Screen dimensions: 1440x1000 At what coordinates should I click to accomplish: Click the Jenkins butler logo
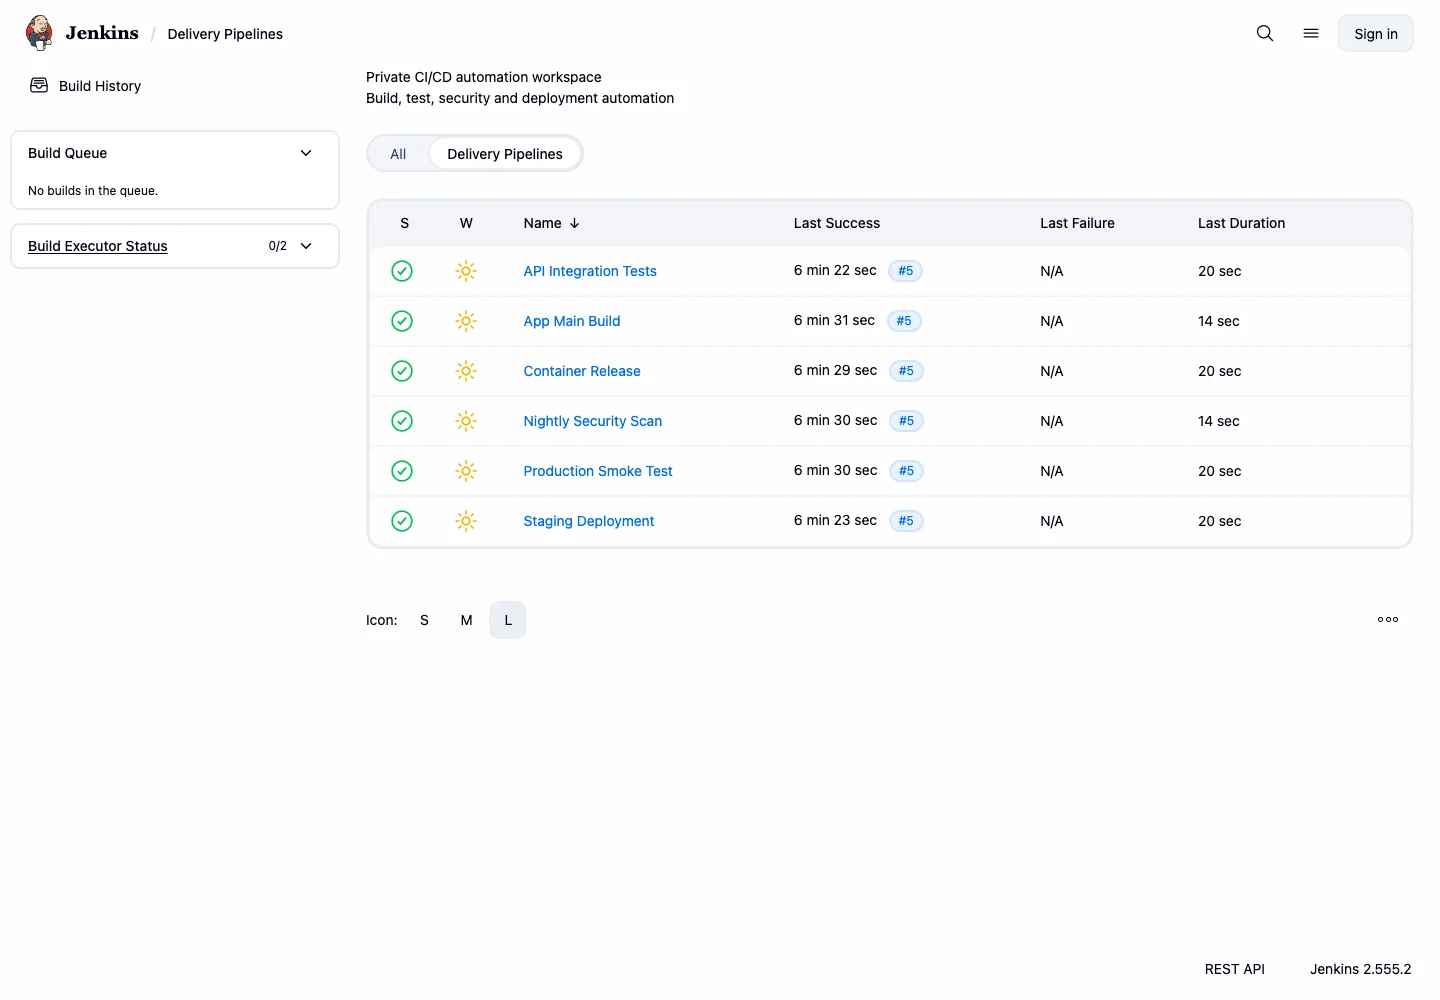tap(39, 33)
